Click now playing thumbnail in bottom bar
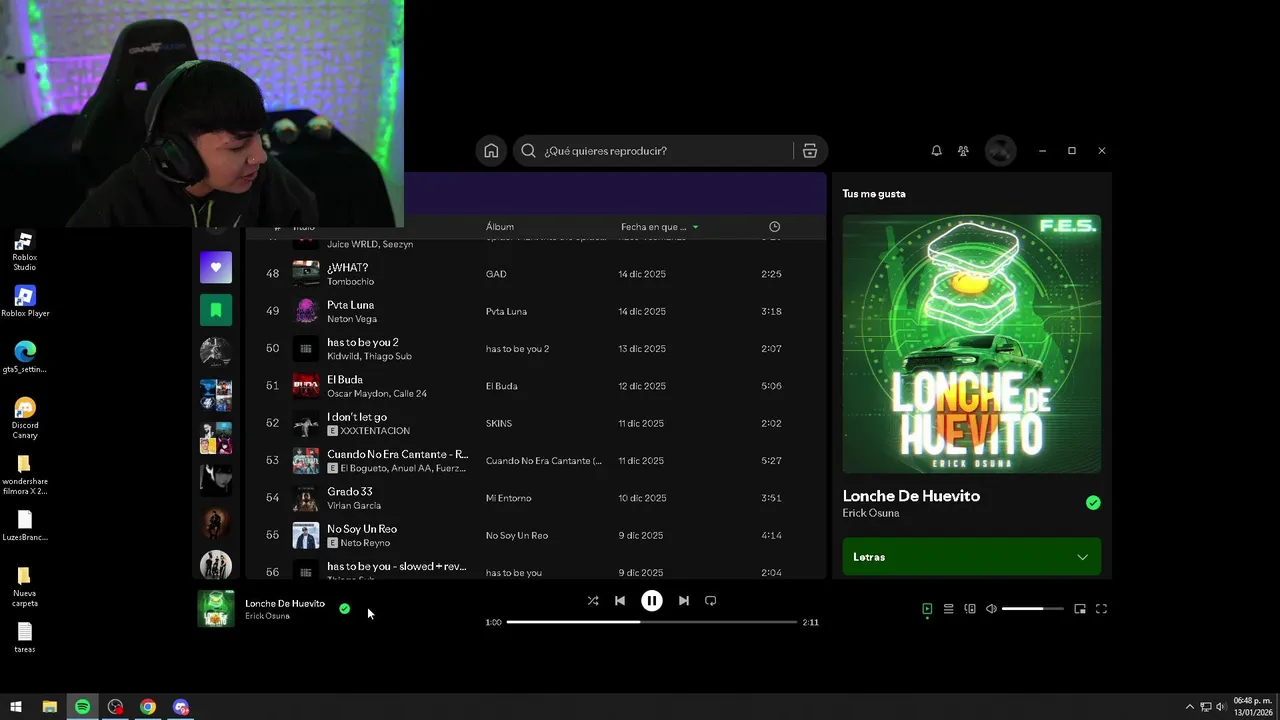This screenshot has width=1280, height=720. click(x=216, y=608)
